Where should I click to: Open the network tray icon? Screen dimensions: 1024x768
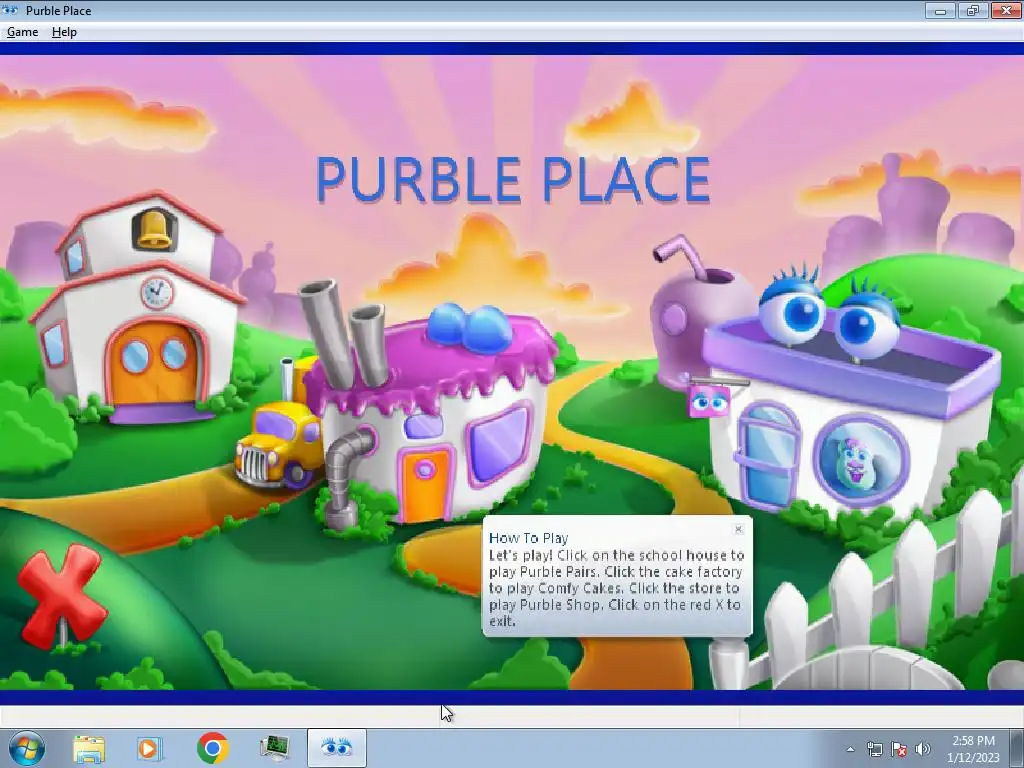click(x=874, y=749)
